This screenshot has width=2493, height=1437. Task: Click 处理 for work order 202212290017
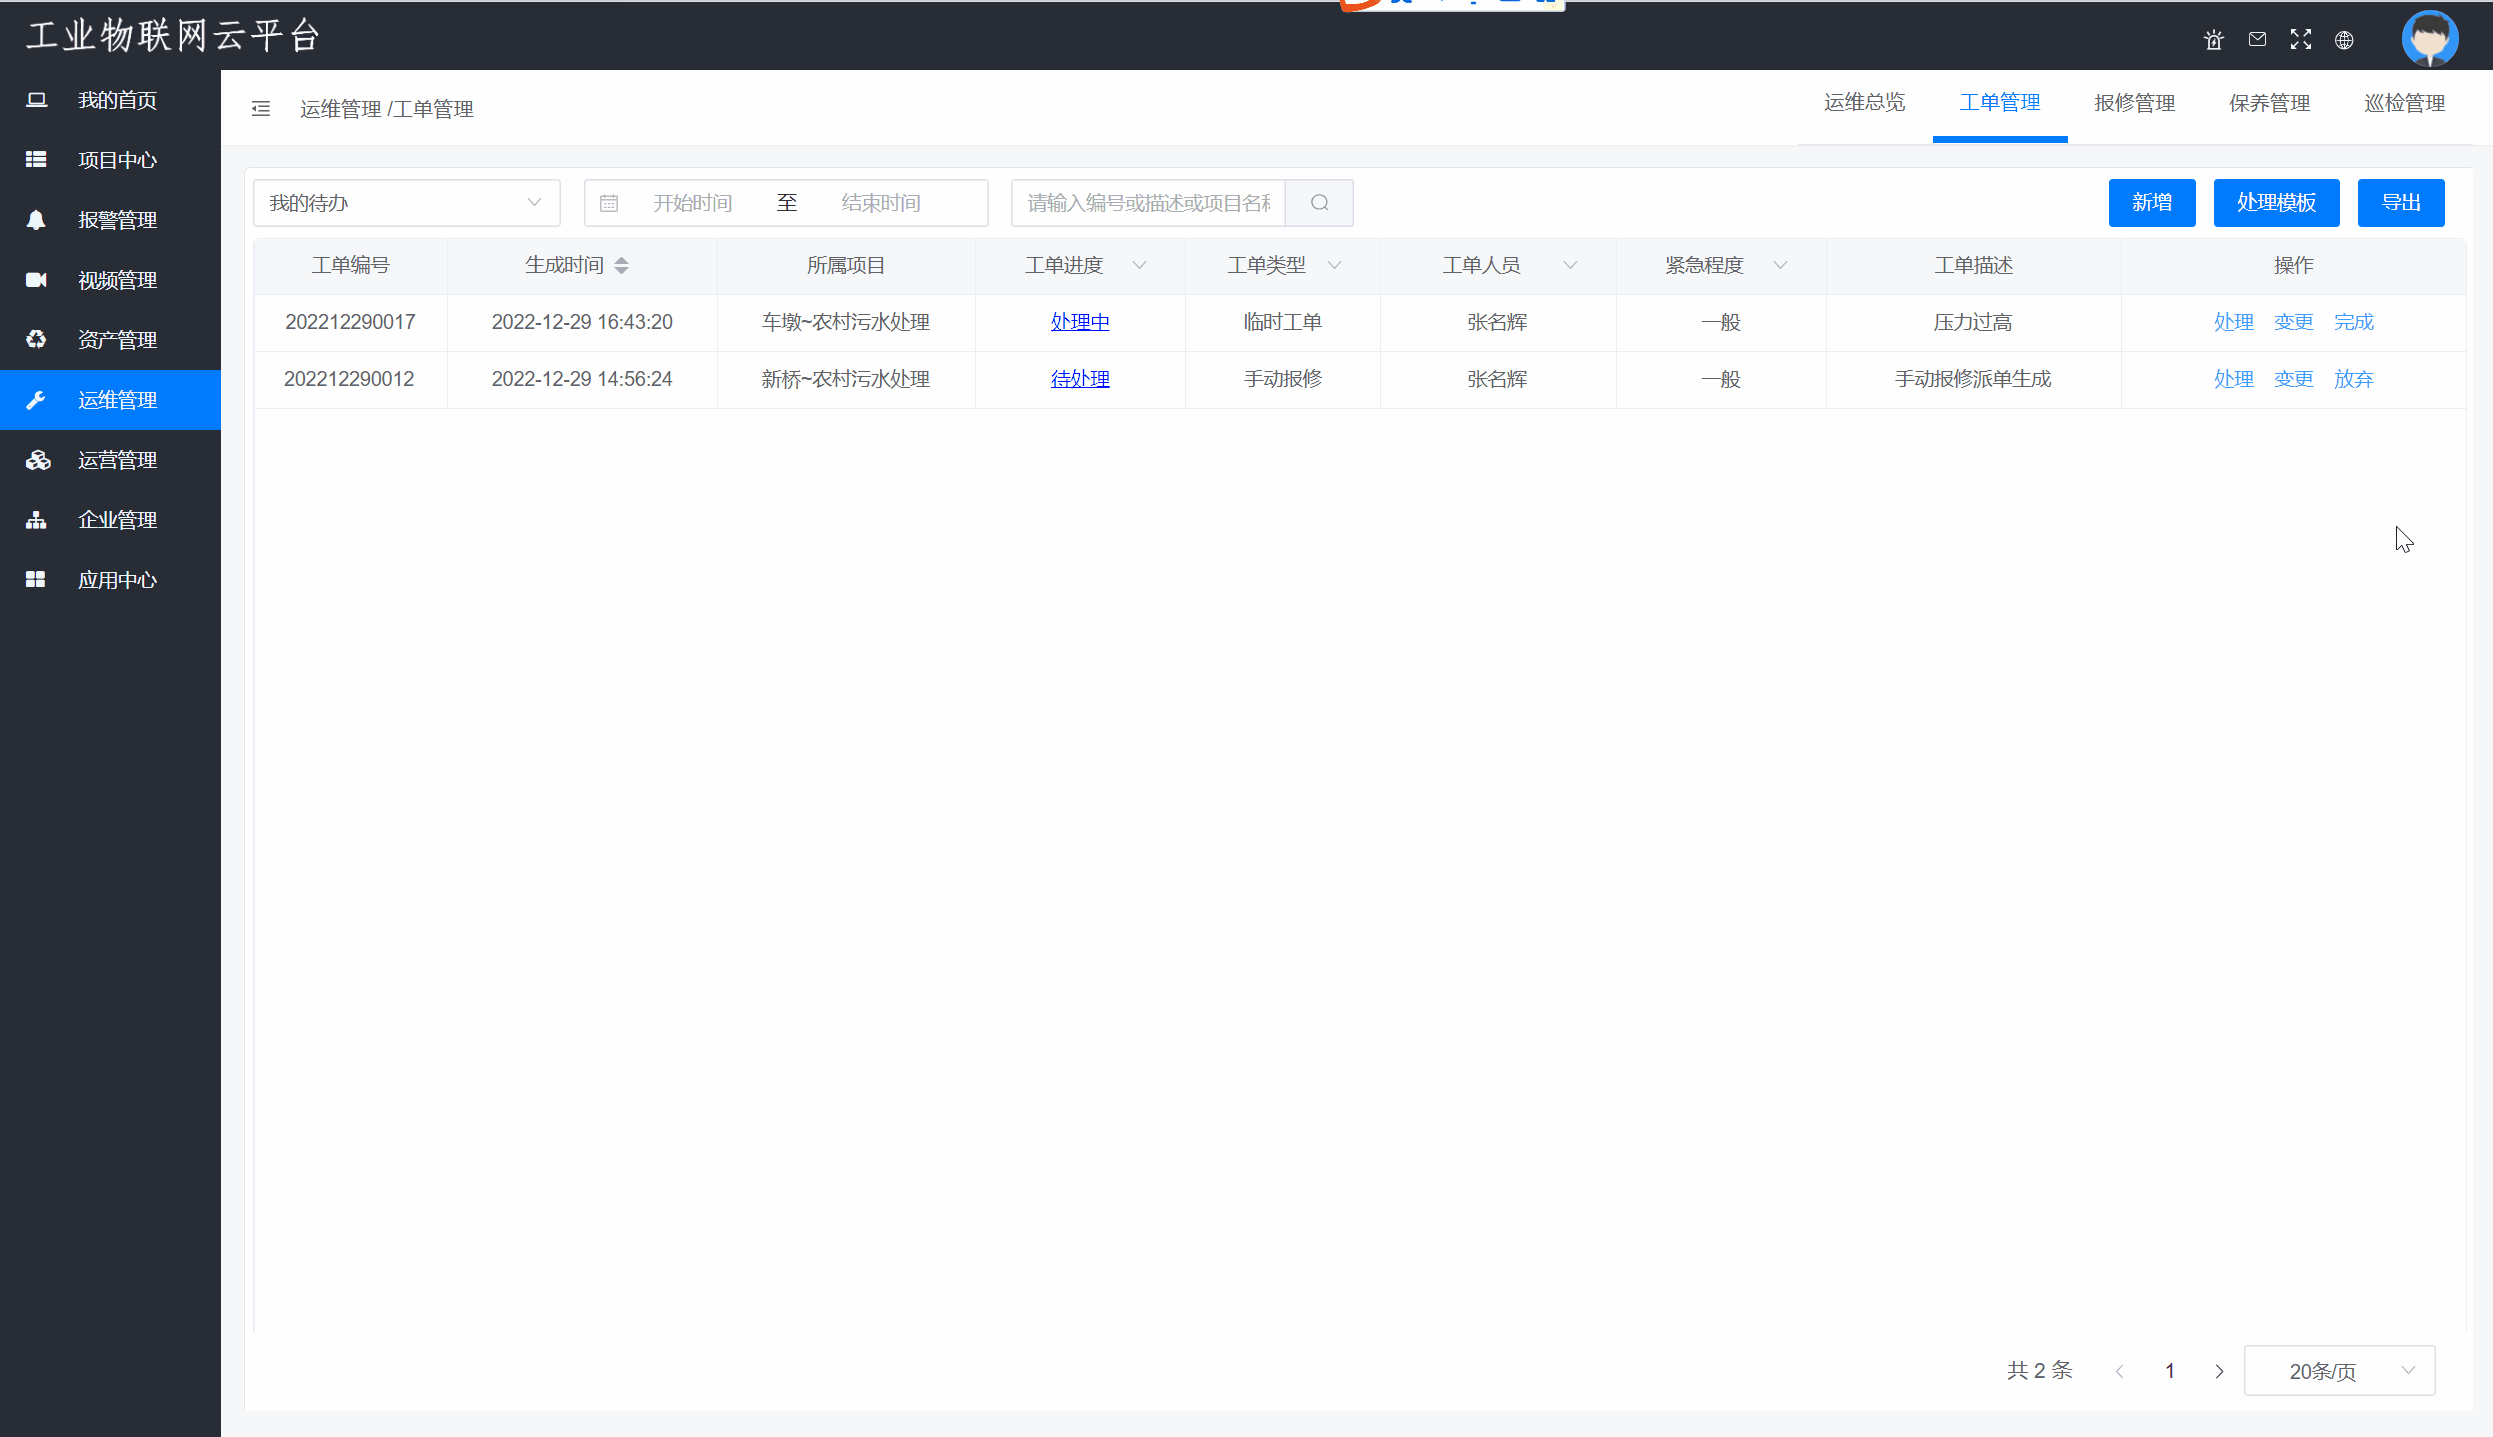pyautogui.click(x=2234, y=322)
